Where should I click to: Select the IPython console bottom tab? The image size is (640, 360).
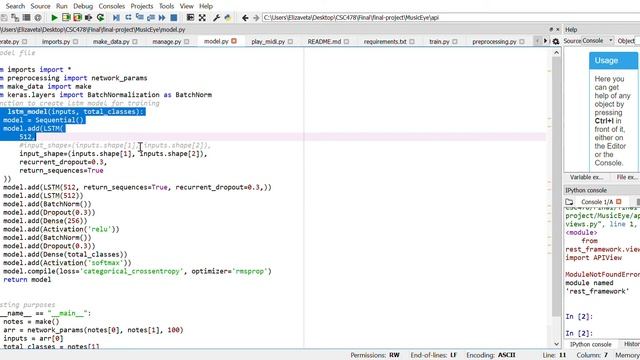tap(591, 344)
